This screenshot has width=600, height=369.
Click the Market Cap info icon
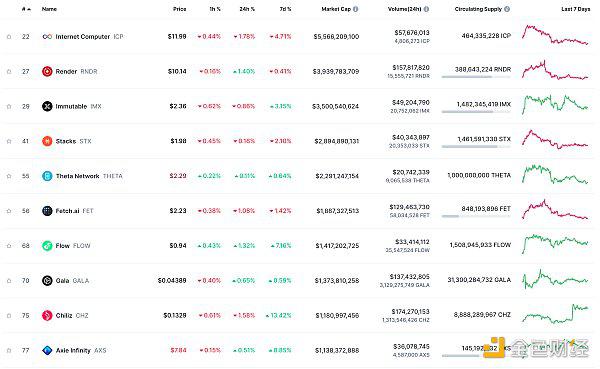click(x=355, y=9)
